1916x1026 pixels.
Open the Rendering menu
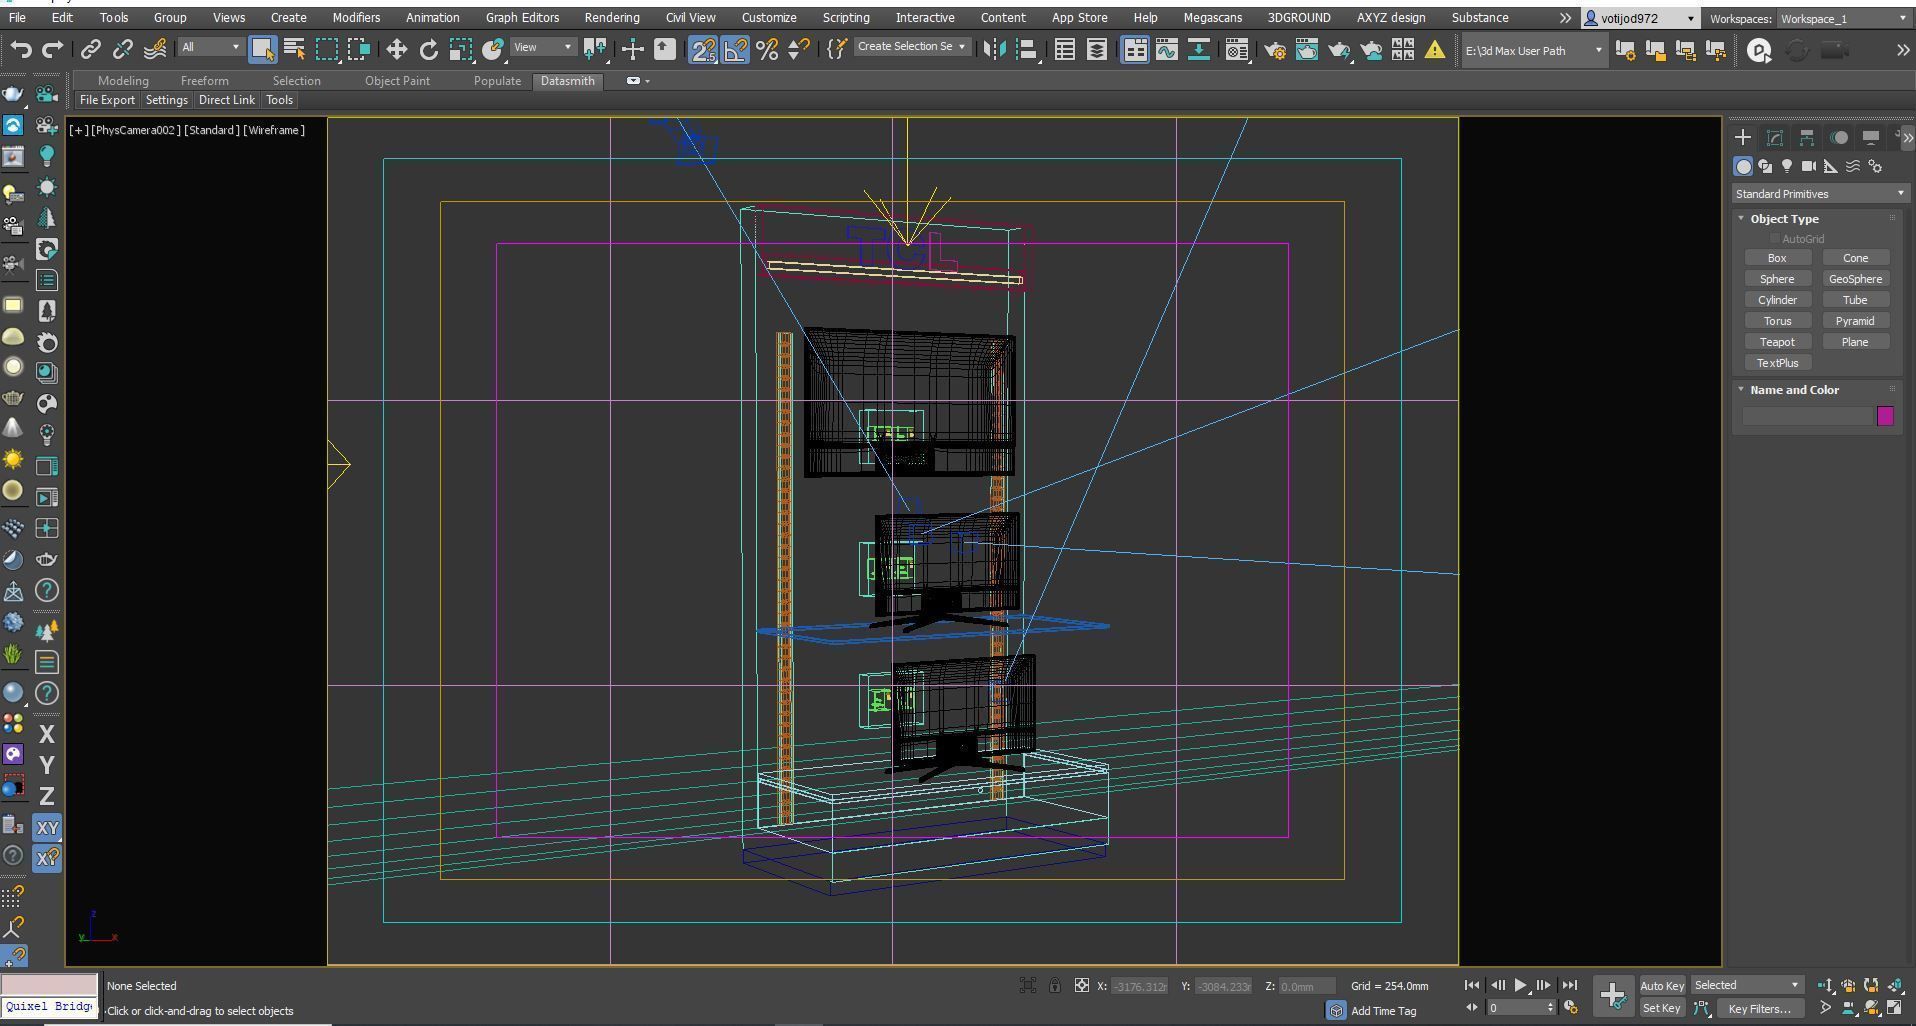tap(611, 18)
